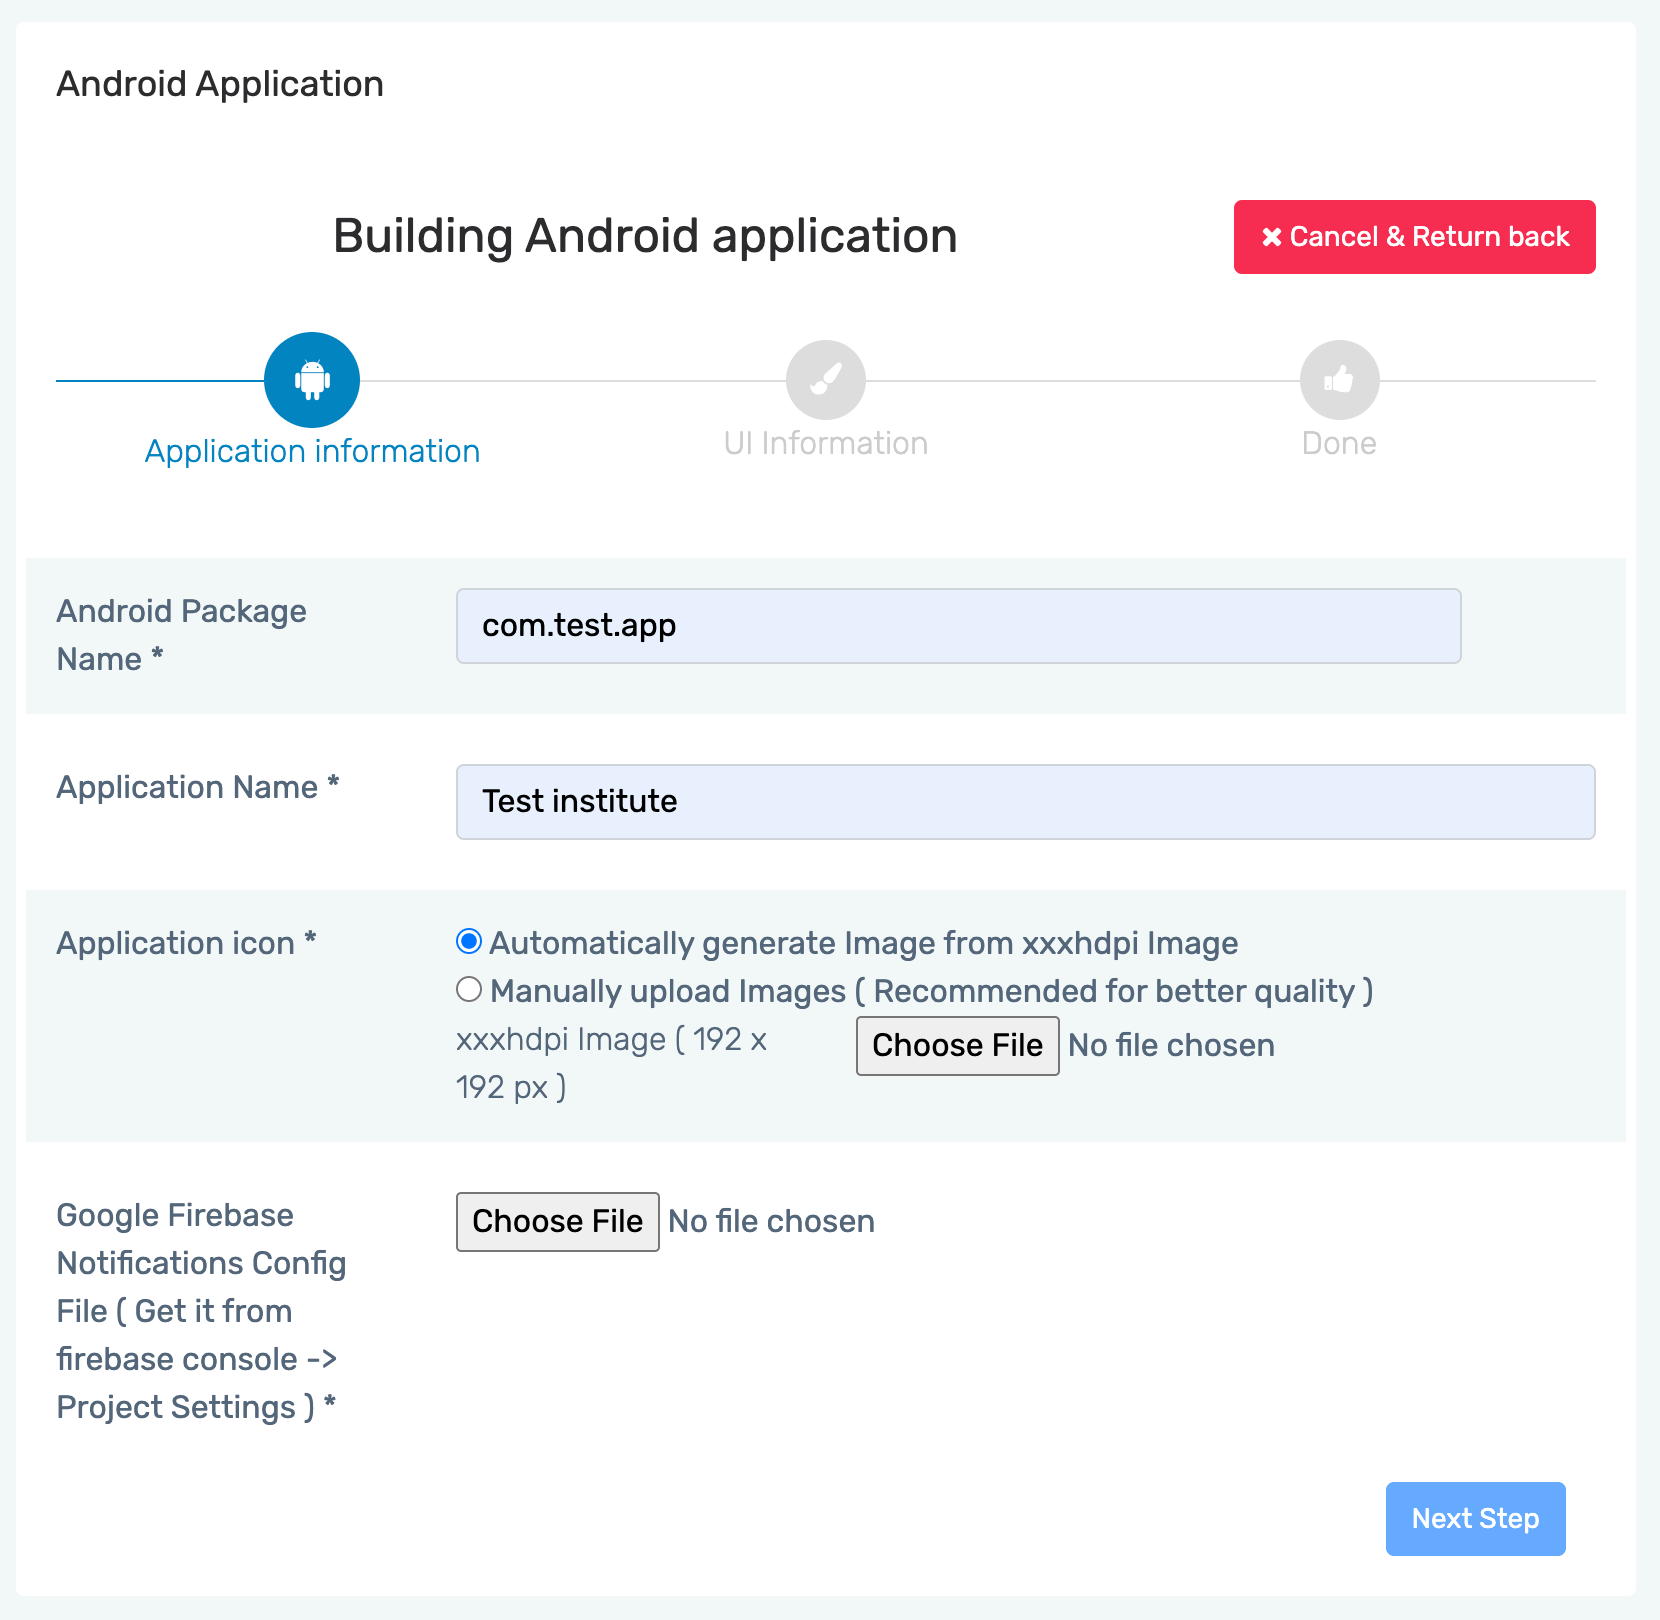The image size is (1660, 1620).
Task: Click the X icon in Cancel button
Action: pyautogui.click(x=1271, y=237)
